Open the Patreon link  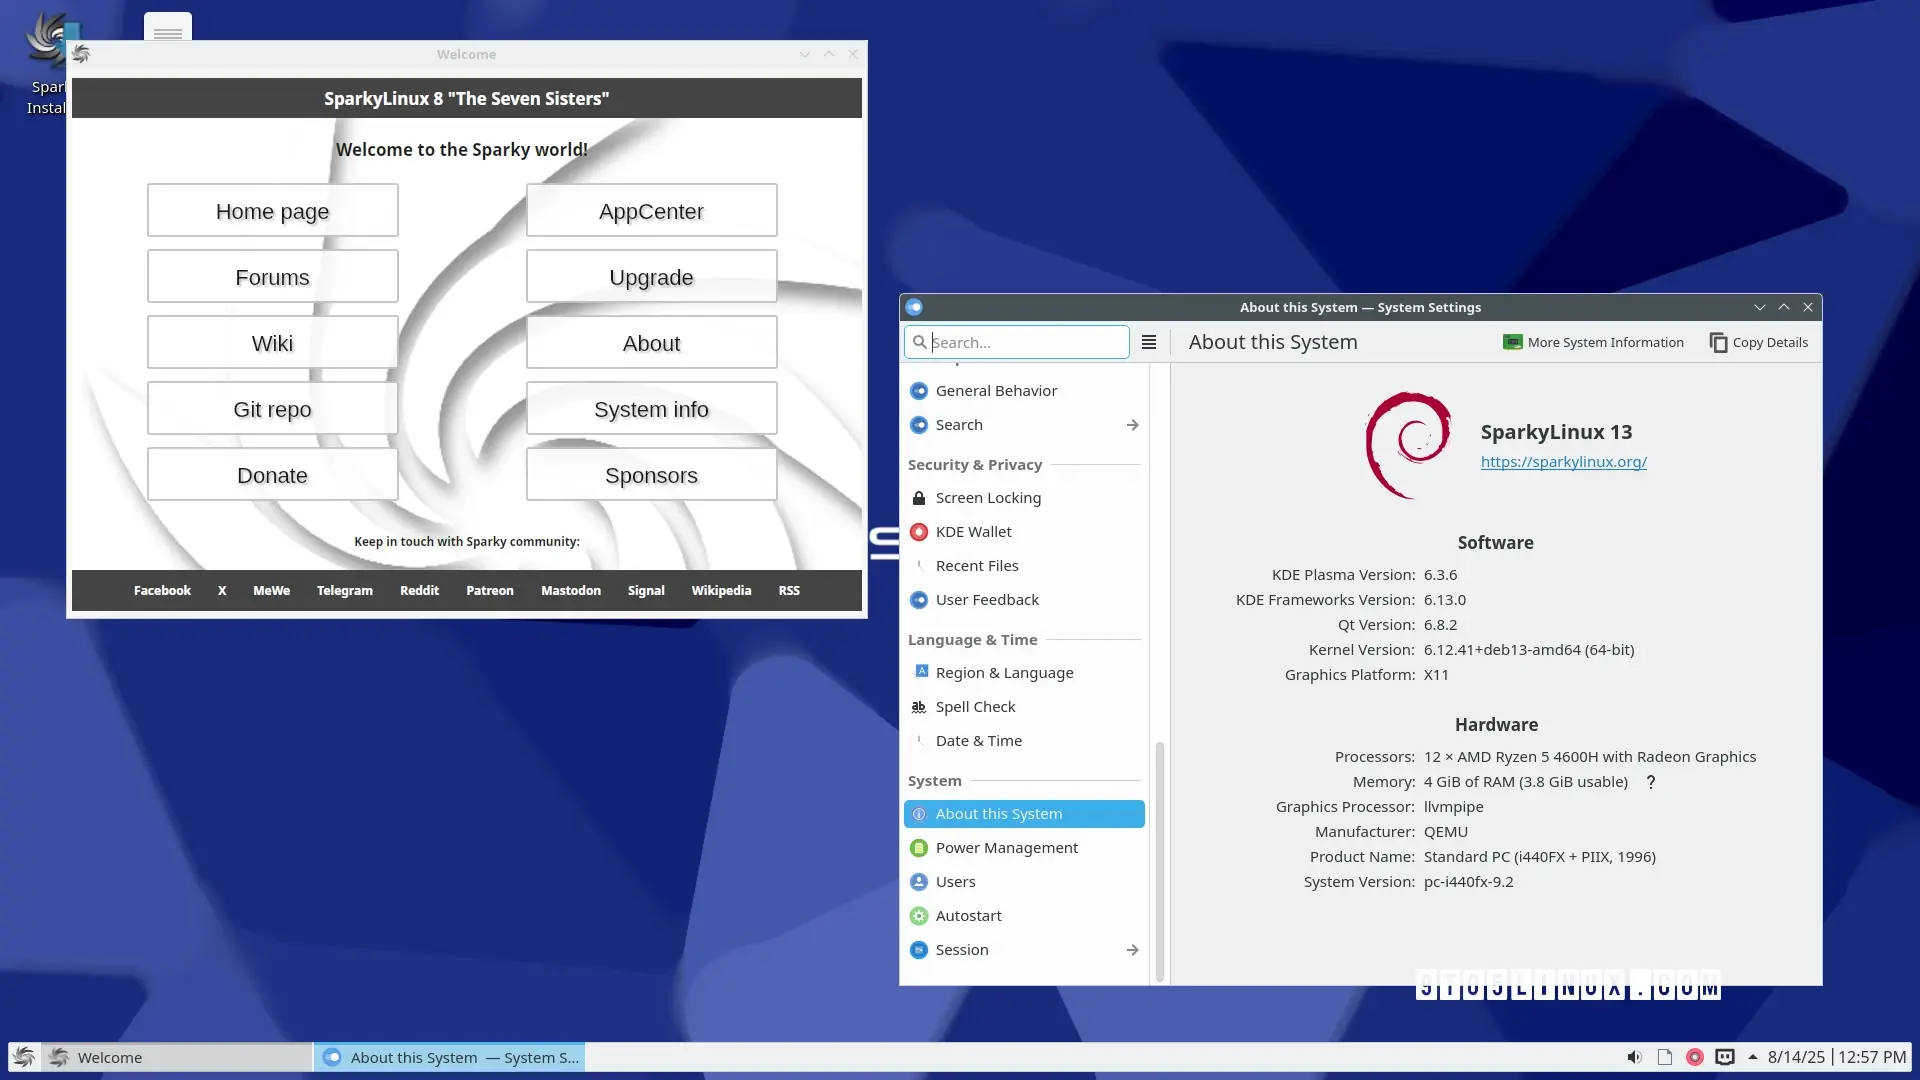pos(490,591)
